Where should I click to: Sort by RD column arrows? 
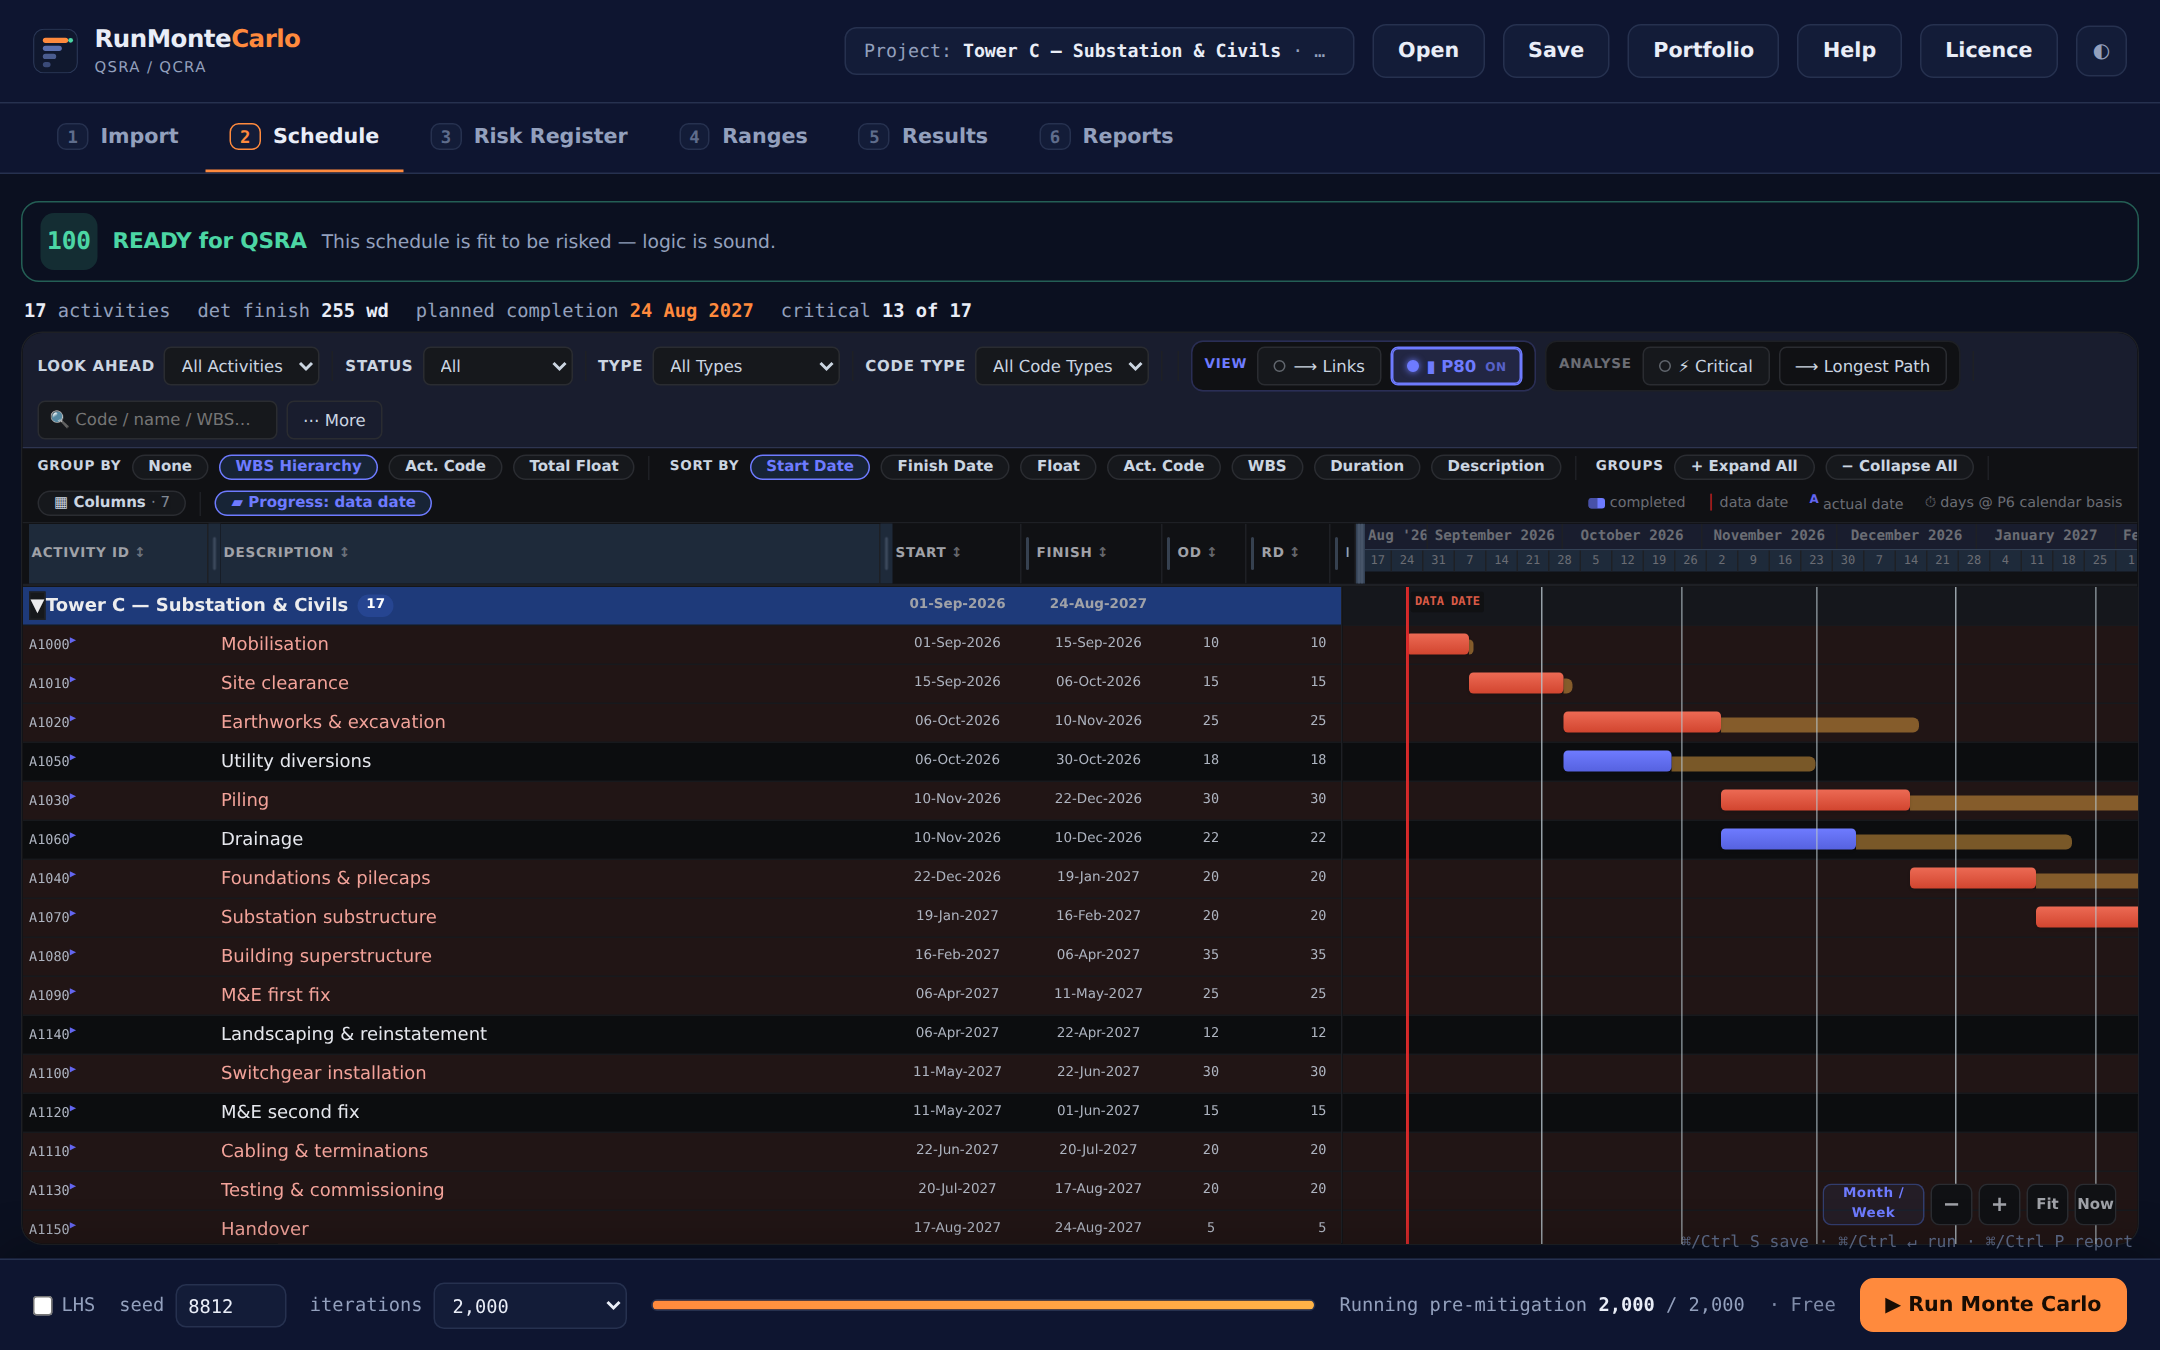tap(1294, 552)
